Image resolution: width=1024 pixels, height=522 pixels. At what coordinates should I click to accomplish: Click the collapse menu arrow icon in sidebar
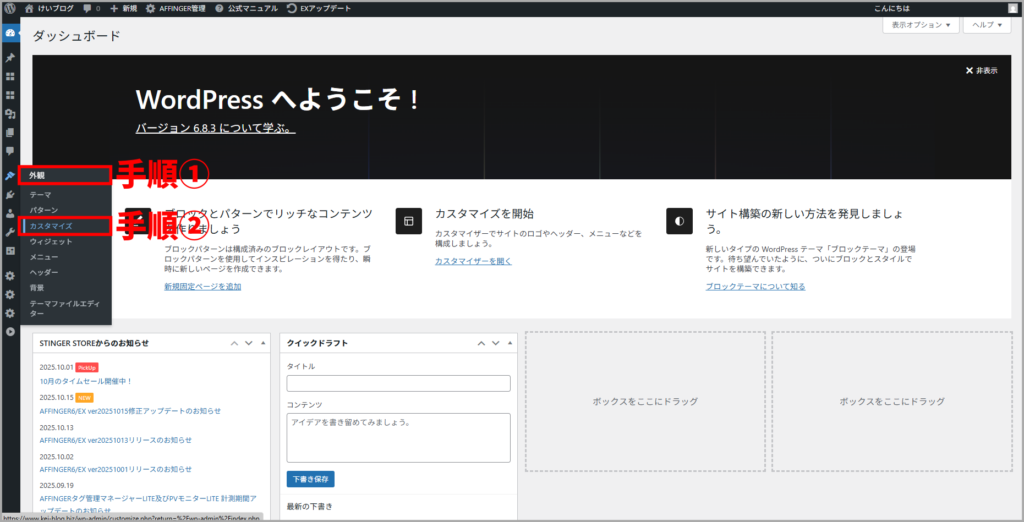[x=10, y=331]
